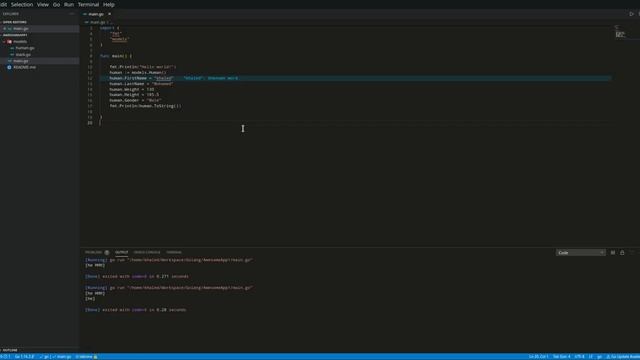
Task: Open the Terminal menu
Action: tap(88, 4)
